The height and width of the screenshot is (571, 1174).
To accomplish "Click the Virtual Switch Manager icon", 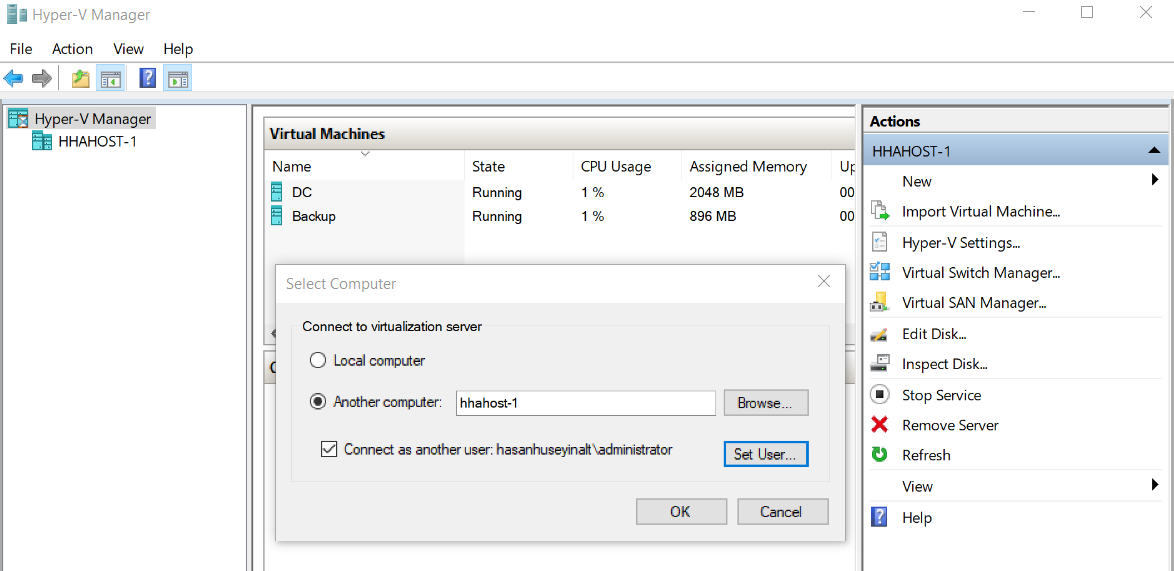I will (880, 272).
